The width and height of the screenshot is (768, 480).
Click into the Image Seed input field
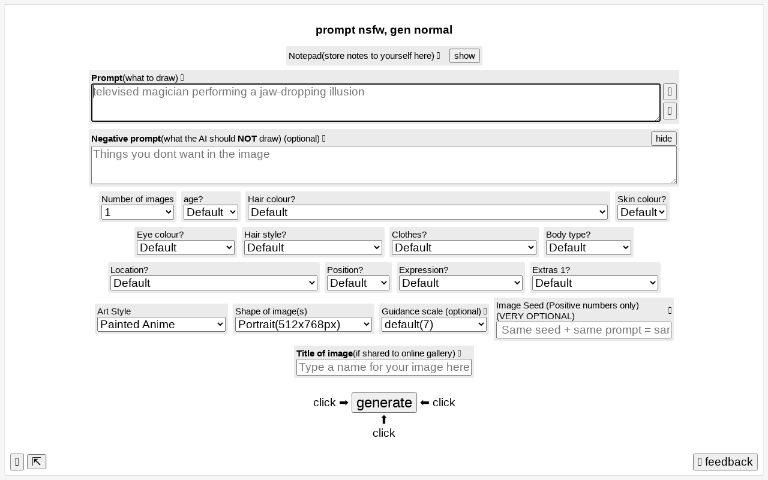point(584,330)
